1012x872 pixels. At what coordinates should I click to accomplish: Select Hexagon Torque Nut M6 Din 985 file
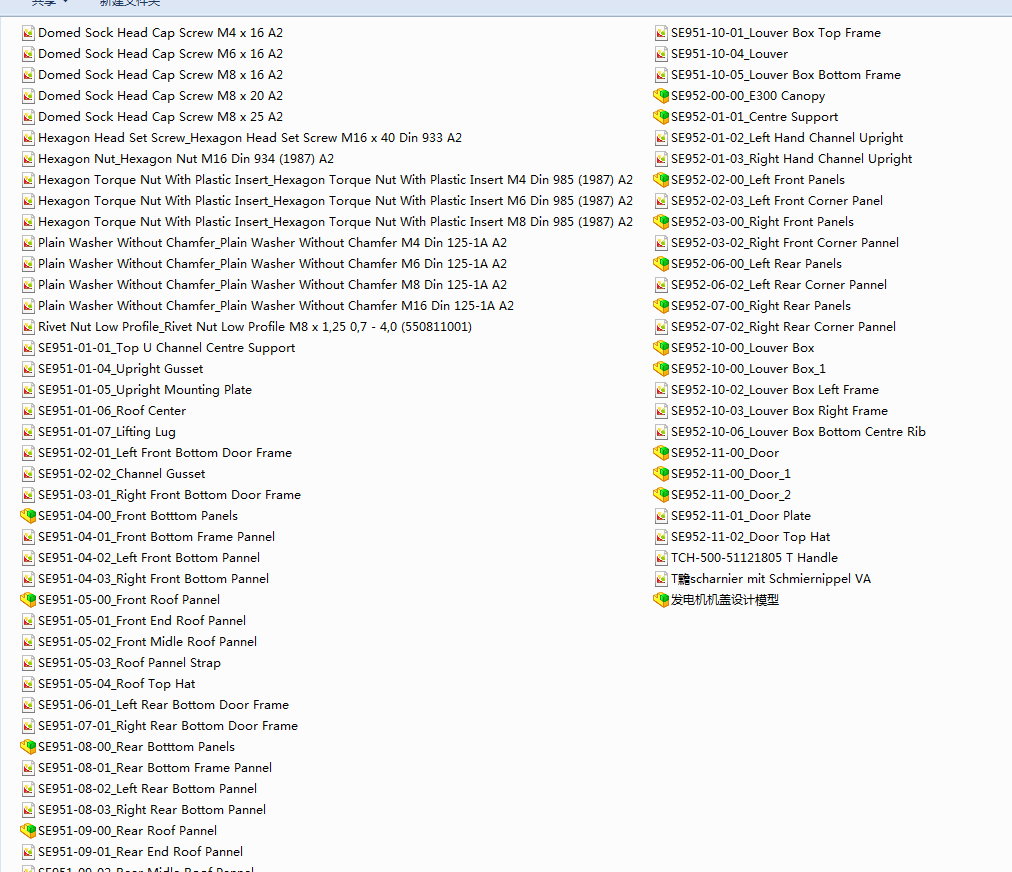(x=335, y=201)
